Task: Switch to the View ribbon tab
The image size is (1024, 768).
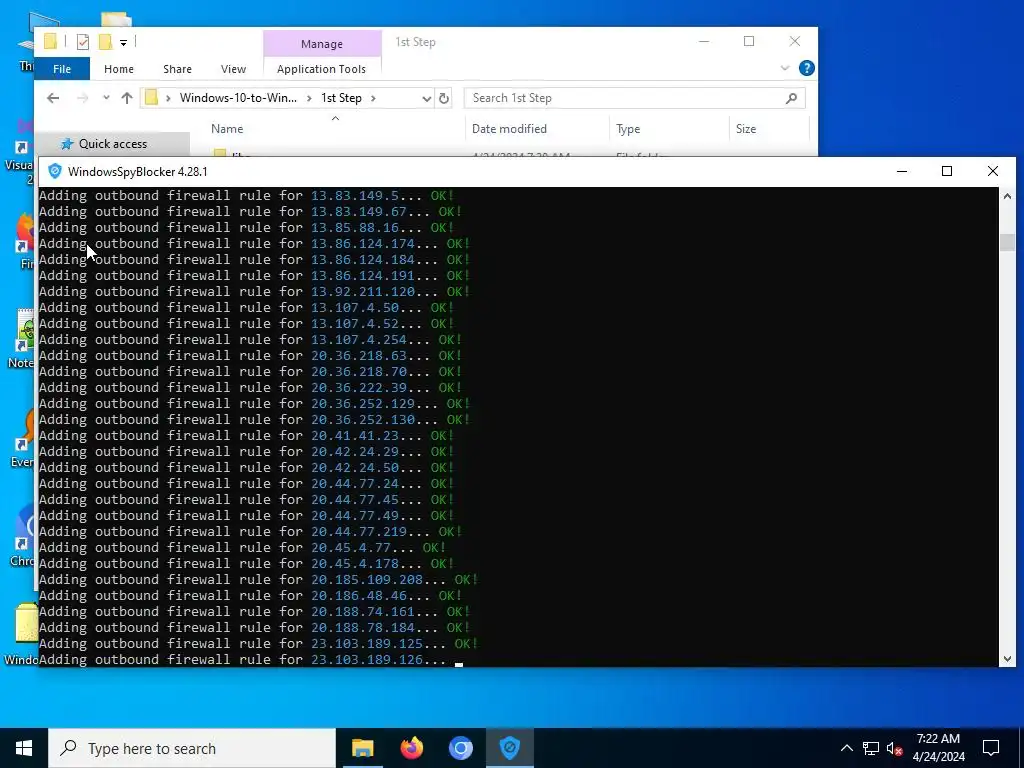Action: coord(233,69)
